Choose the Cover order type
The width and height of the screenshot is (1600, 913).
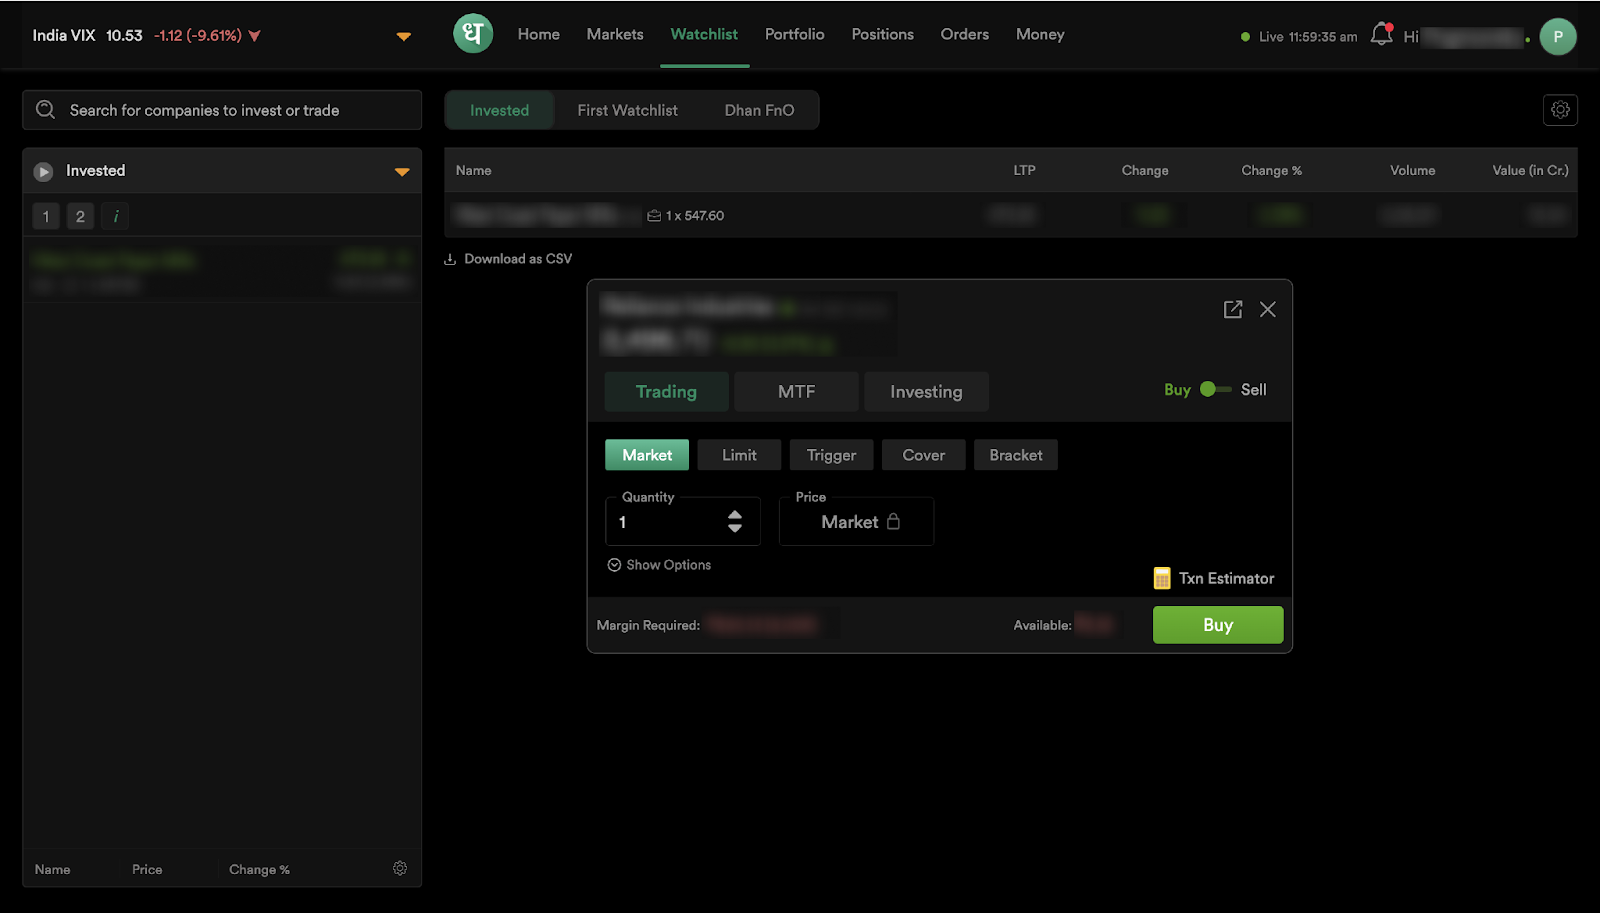(924, 455)
